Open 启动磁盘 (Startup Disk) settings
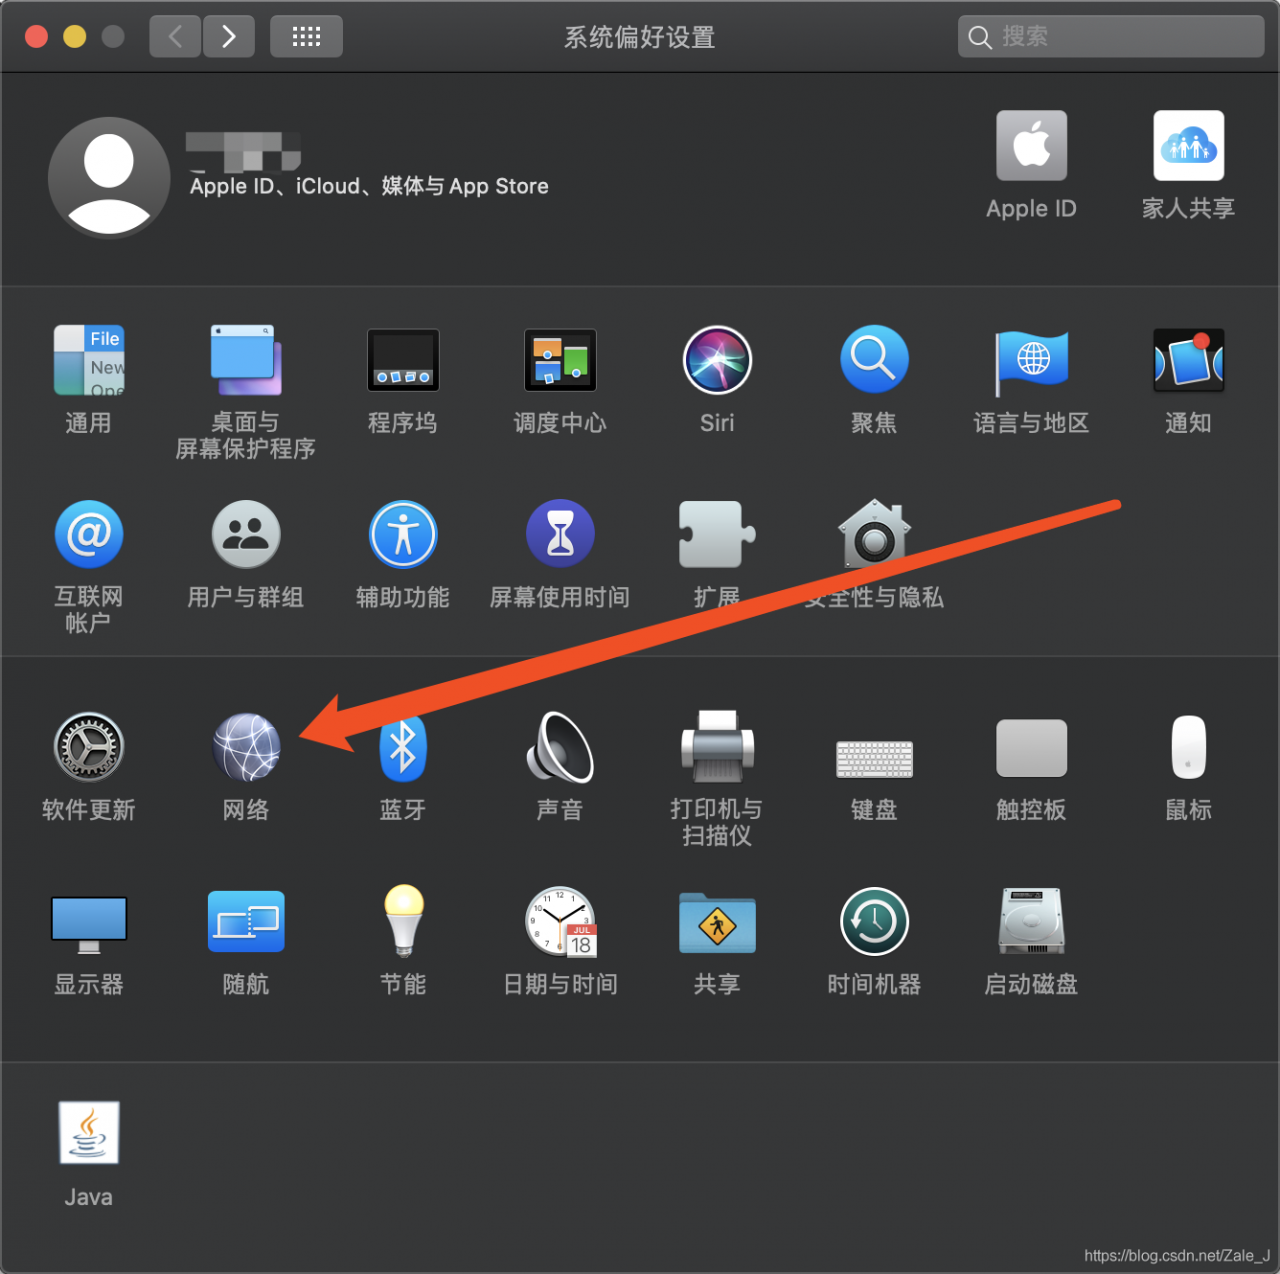This screenshot has height=1274, width=1280. [x=1031, y=921]
